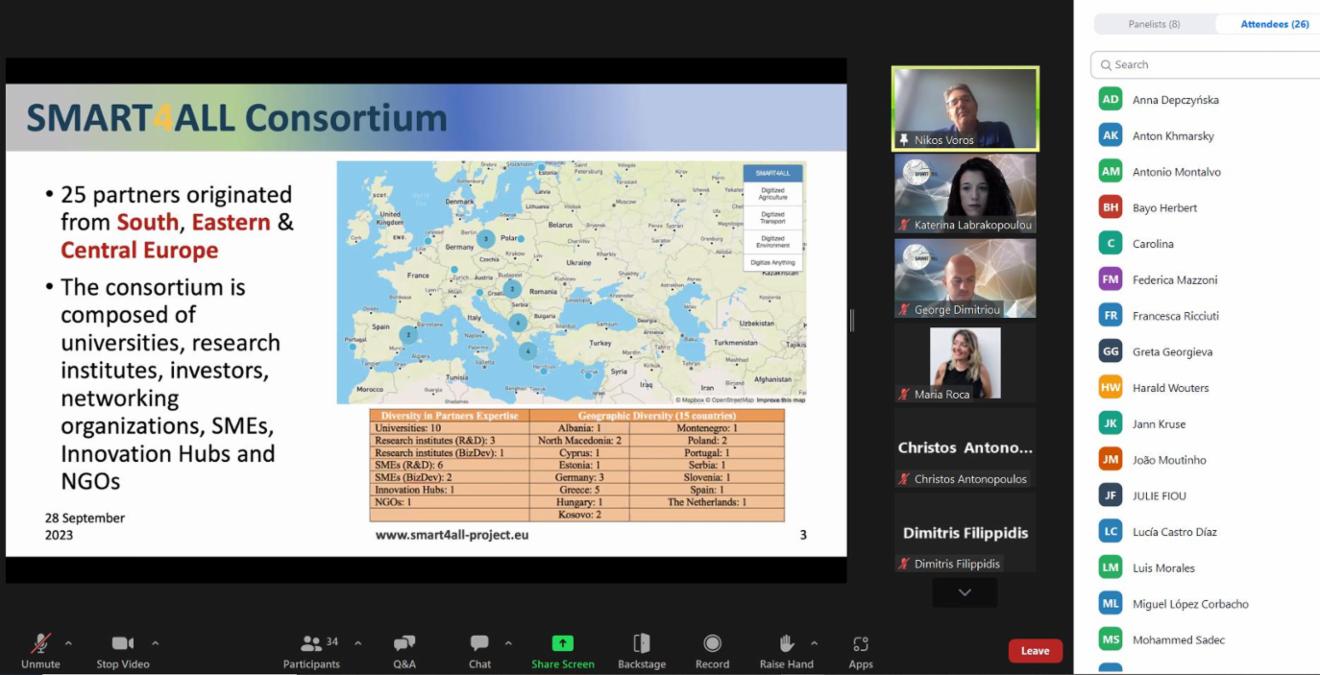The image size is (1320, 675).
Task: Click Francesca Ricciuti's FR avatar
Action: point(1110,315)
